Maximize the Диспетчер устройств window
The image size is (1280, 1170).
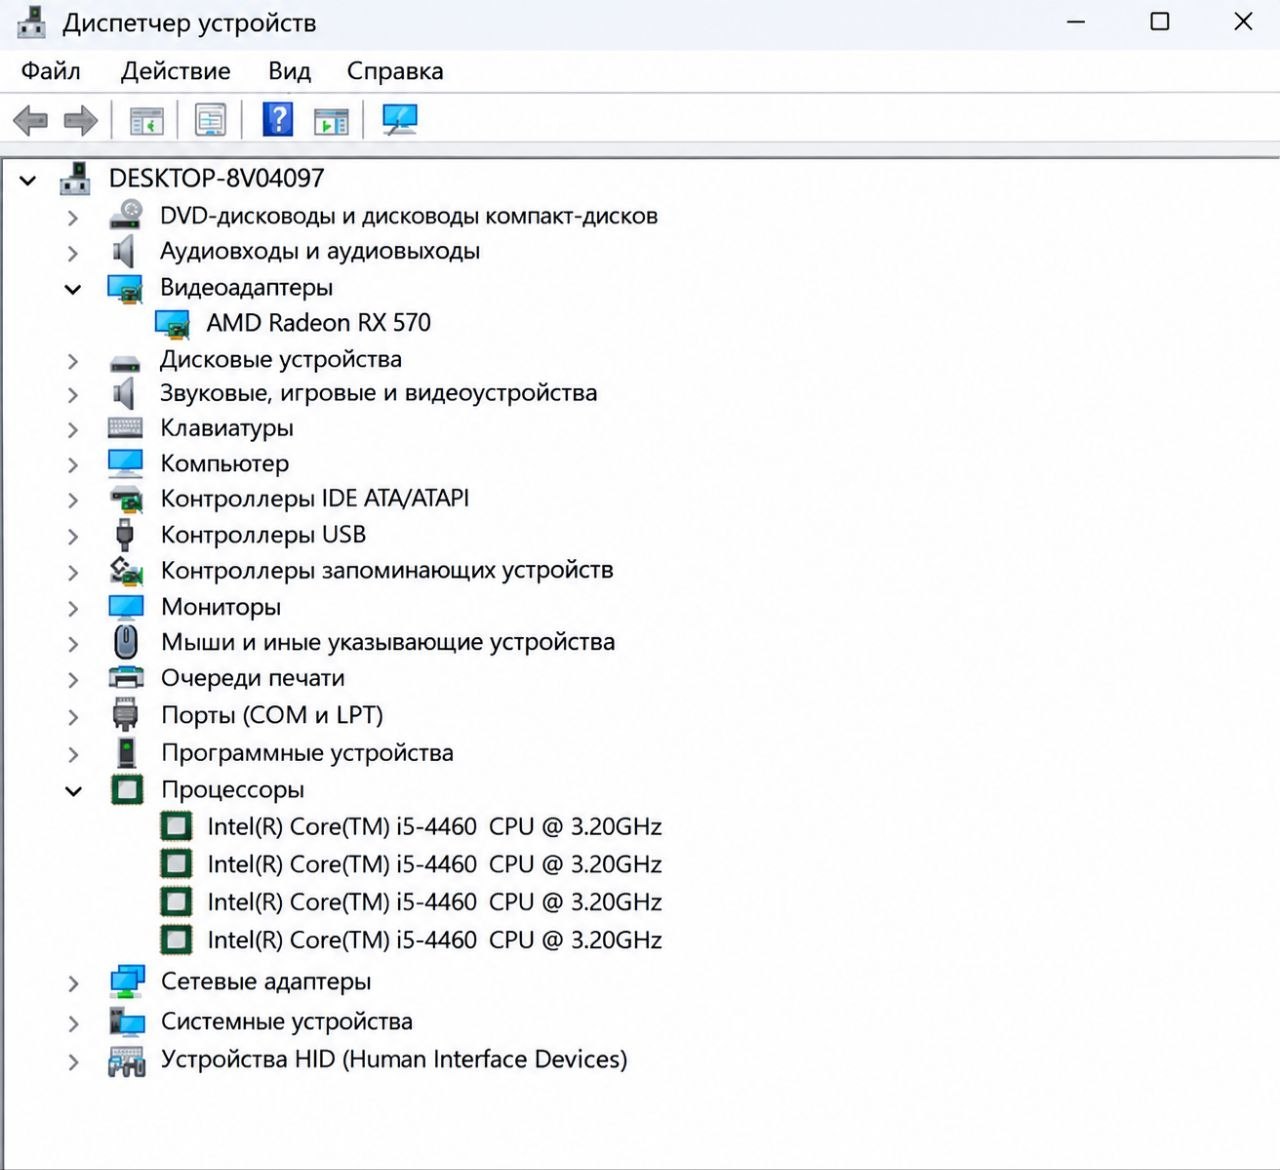1160,21
